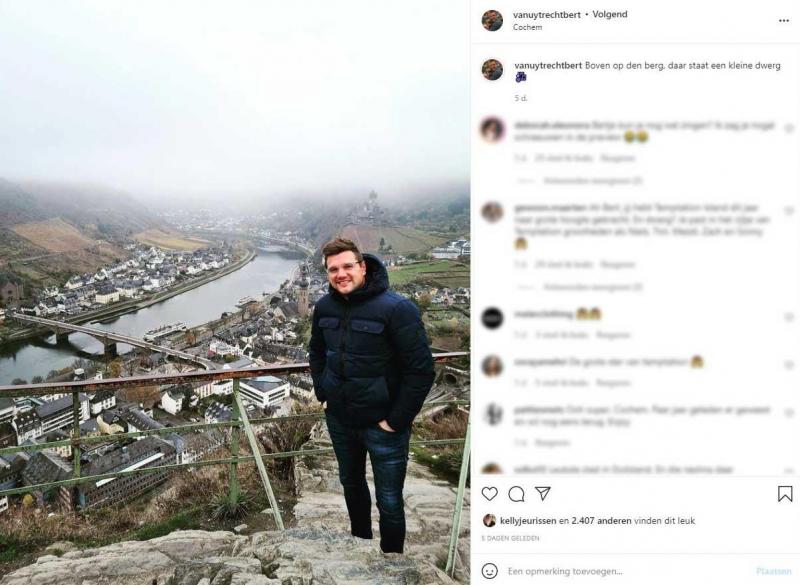Click in the 'Een opmerking toevoegen' field
This screenshot has width=800, height=585.
(x=628, y=571)
